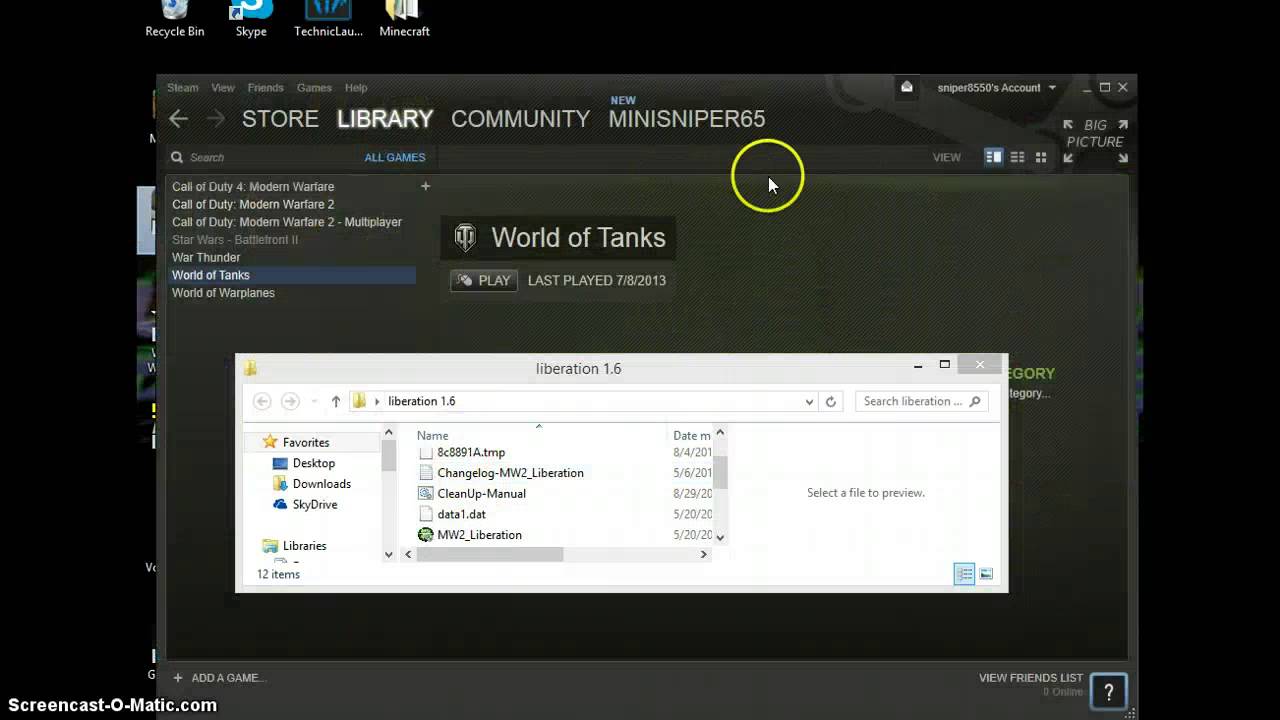Open Desktop in the navigation pane
1280x720 pixels.
pos(314,463)
